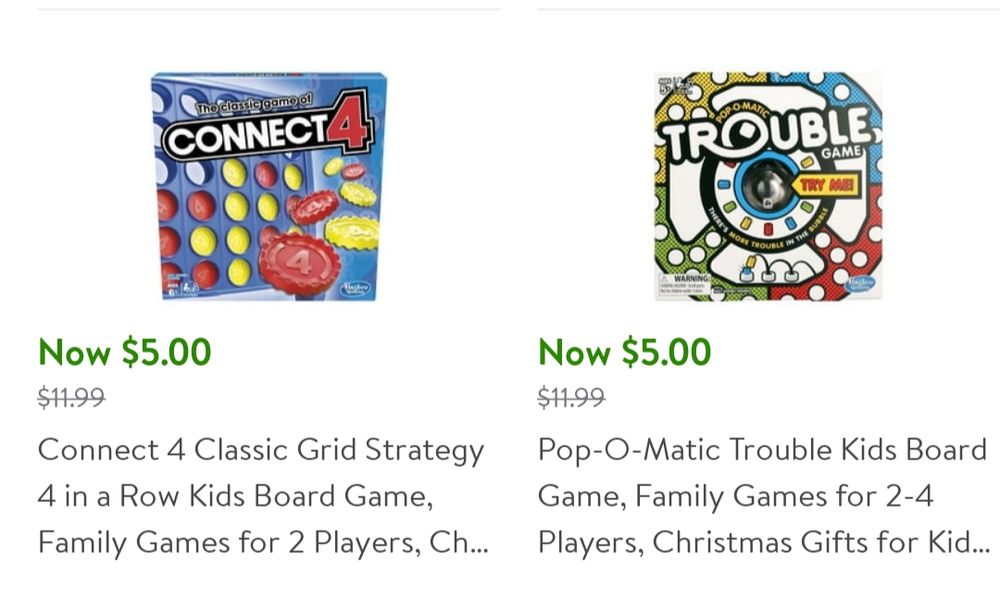This screenshot has width=1000, height=590.
Task: Open the Connect 4 Classic Grid Strategy title
Action: [263, 496]
